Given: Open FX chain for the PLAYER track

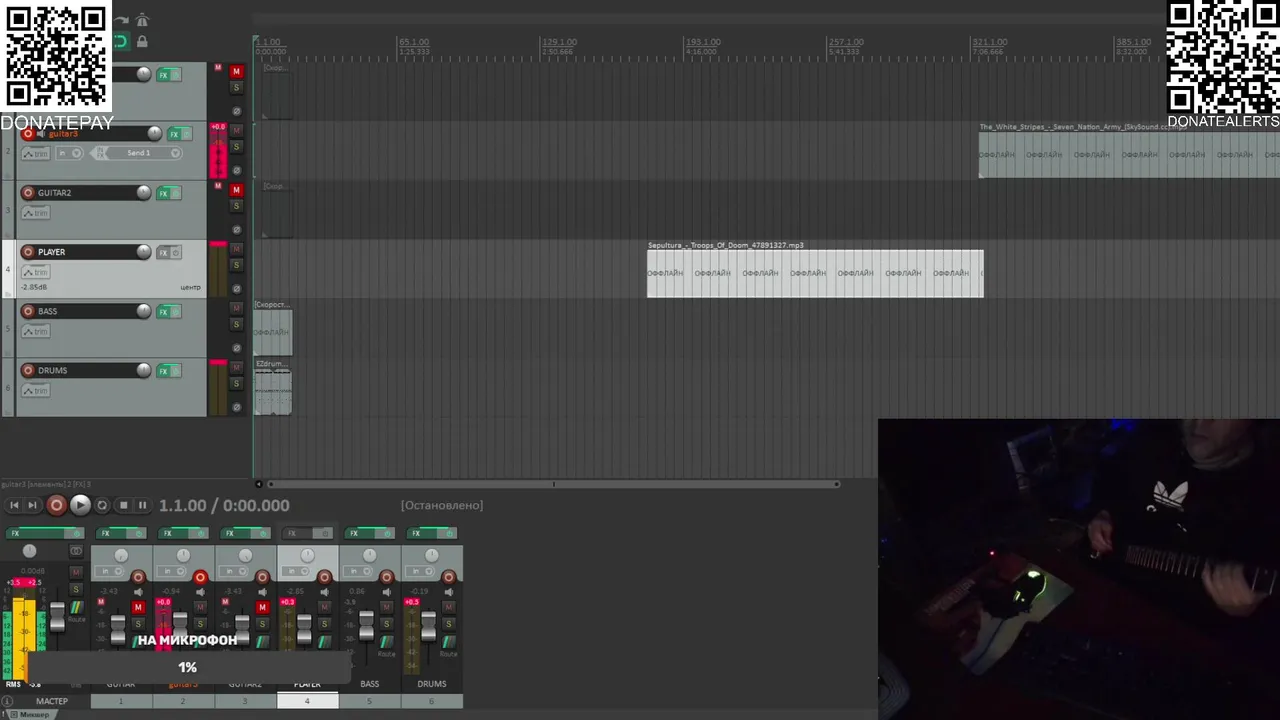Looking at the screenshot, I should [x=163, y=253].
